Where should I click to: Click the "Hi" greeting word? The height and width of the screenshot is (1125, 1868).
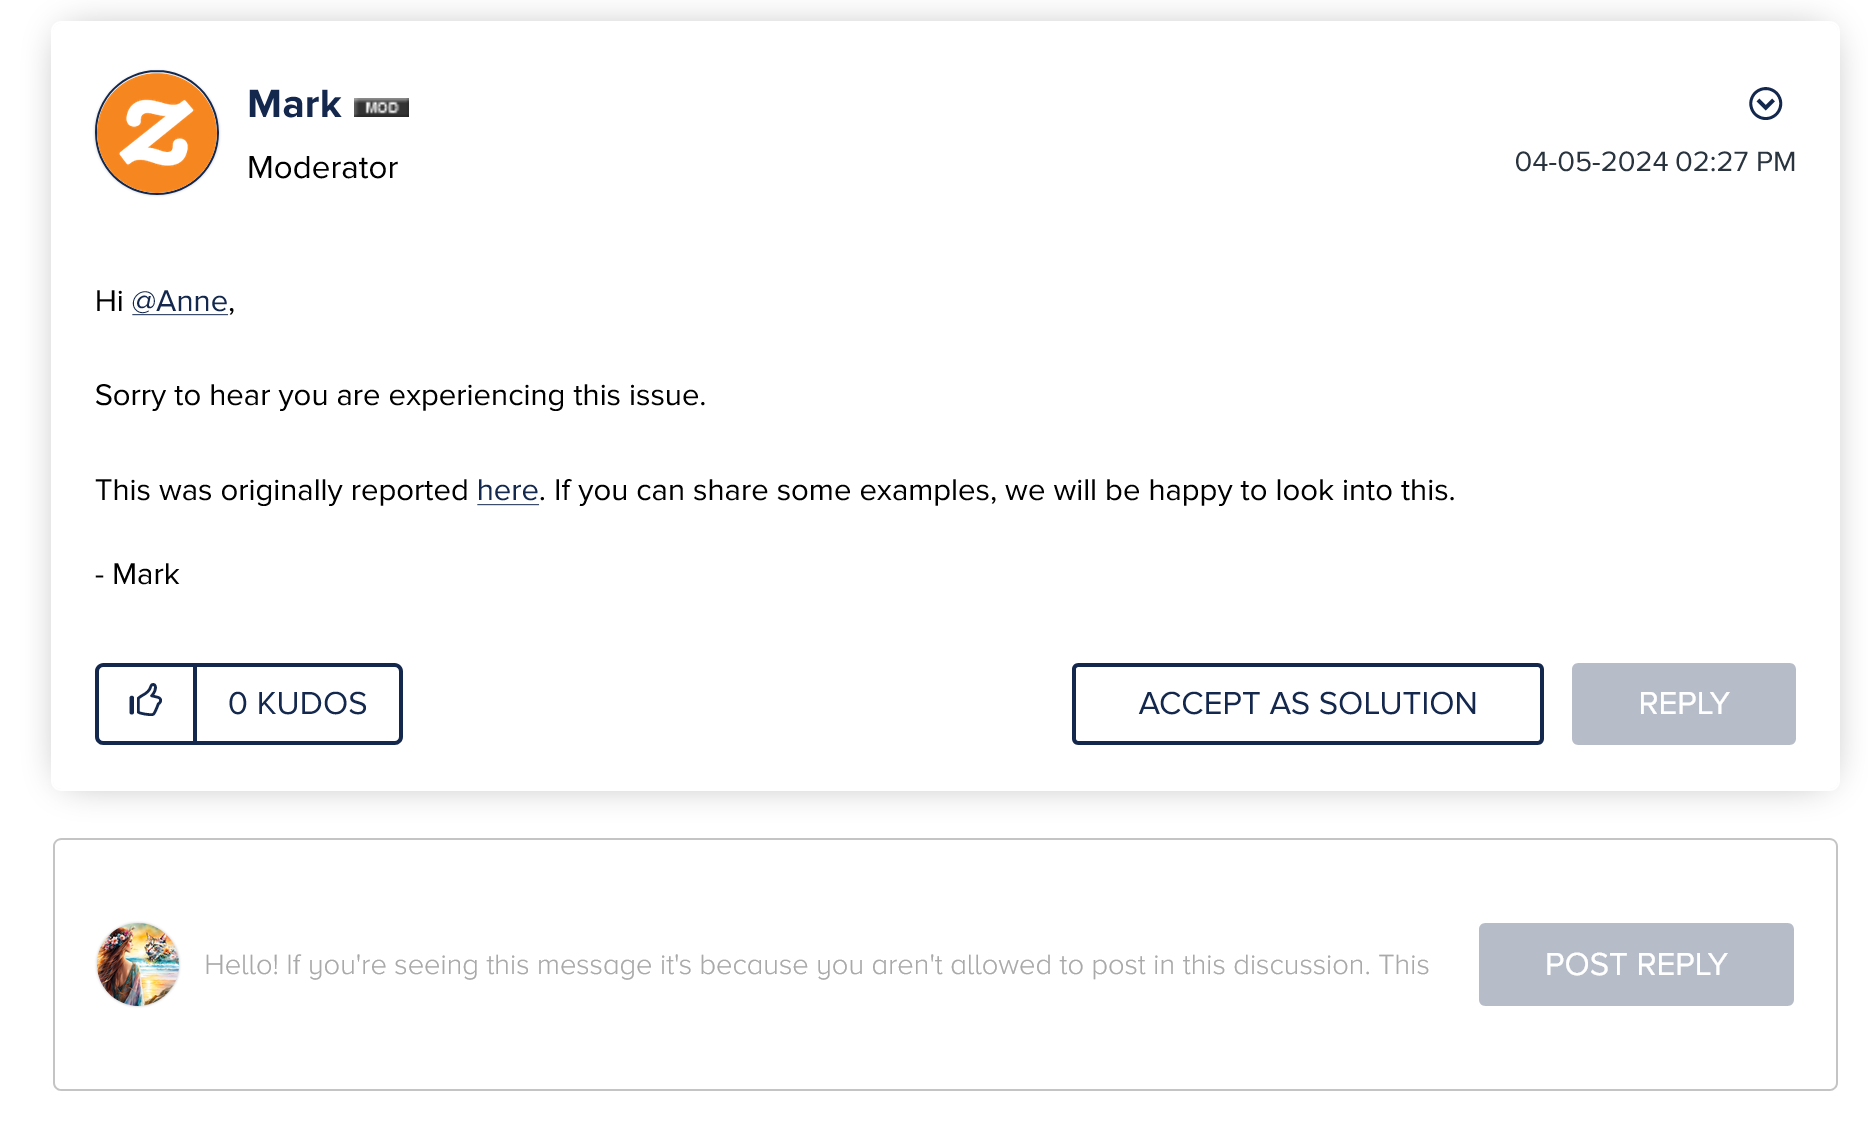(108, 301)
